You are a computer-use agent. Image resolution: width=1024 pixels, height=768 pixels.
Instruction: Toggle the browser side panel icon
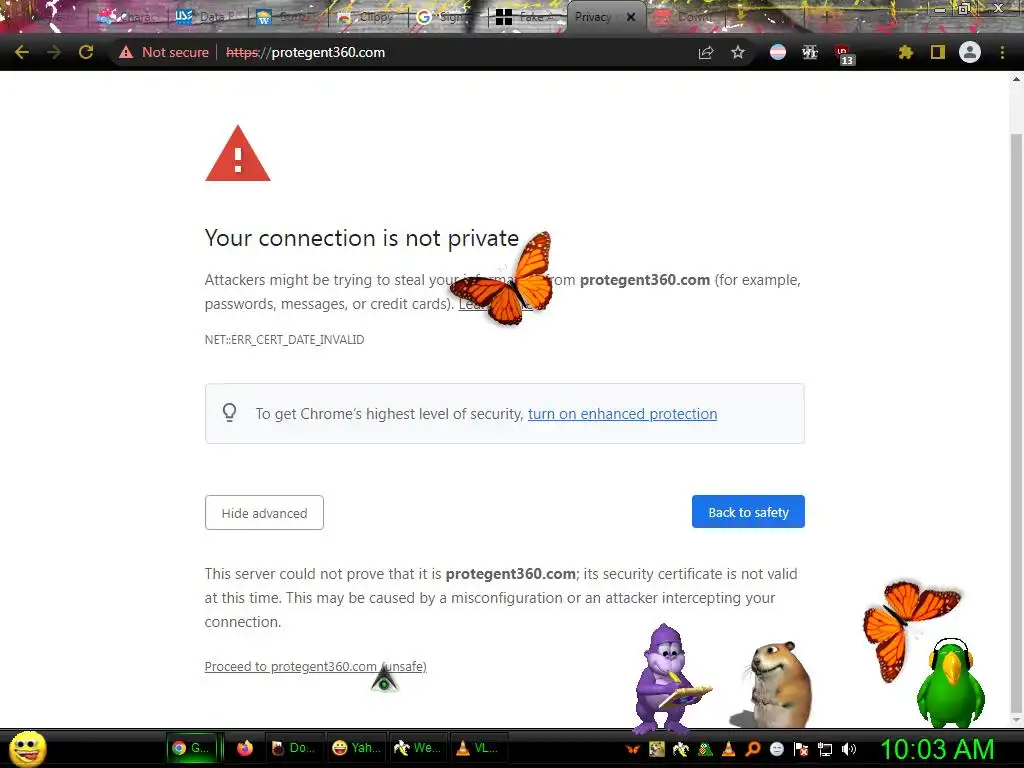point(938,52)
